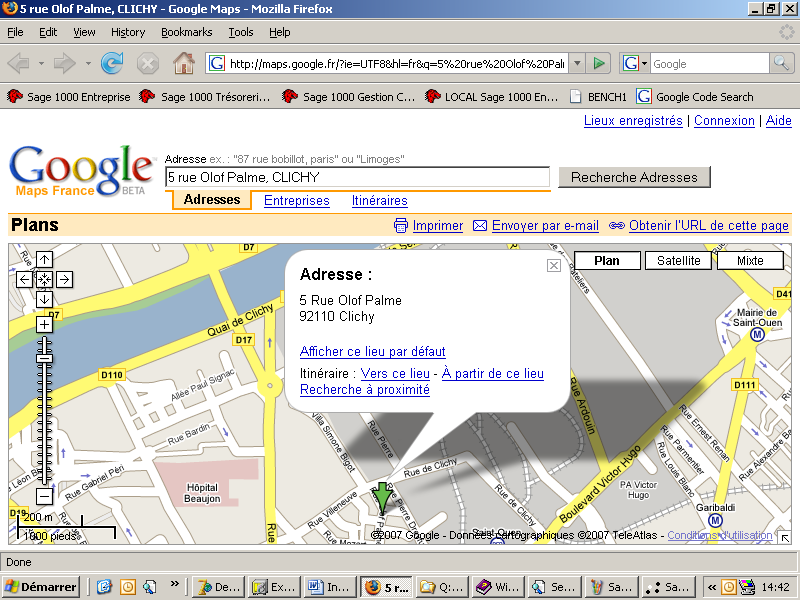Go to the Home page icon
The image size is (800, 600).
tap(184, 64)
